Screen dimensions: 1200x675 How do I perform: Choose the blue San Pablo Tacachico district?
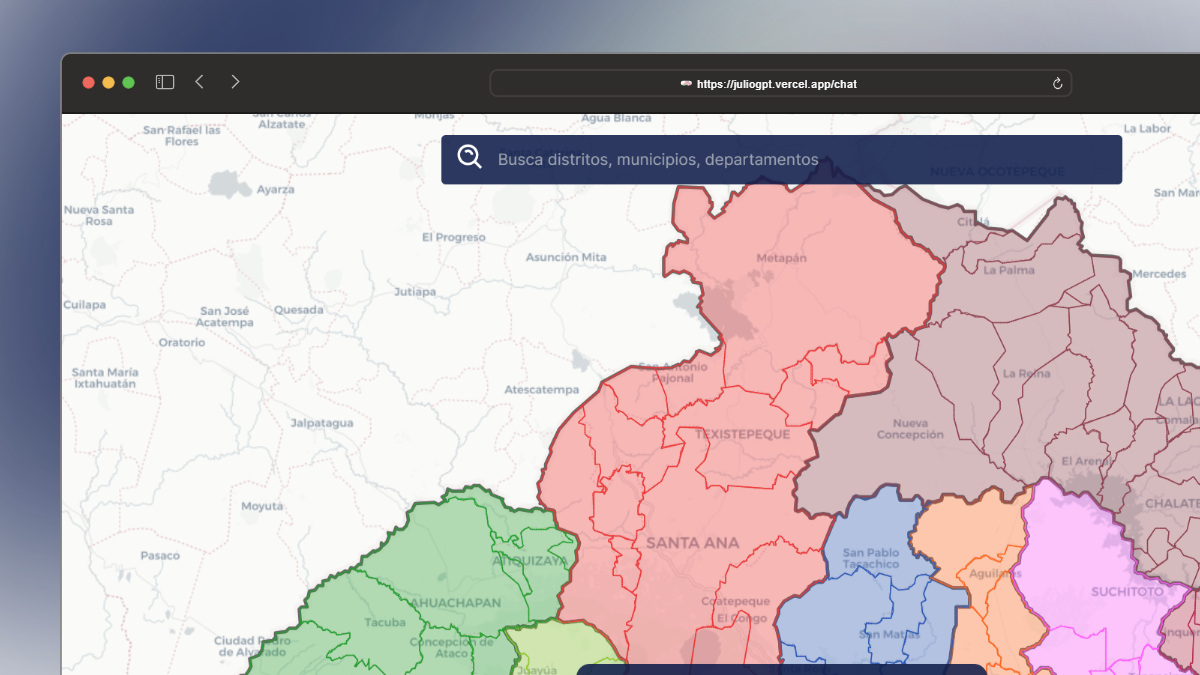point(870,558)
